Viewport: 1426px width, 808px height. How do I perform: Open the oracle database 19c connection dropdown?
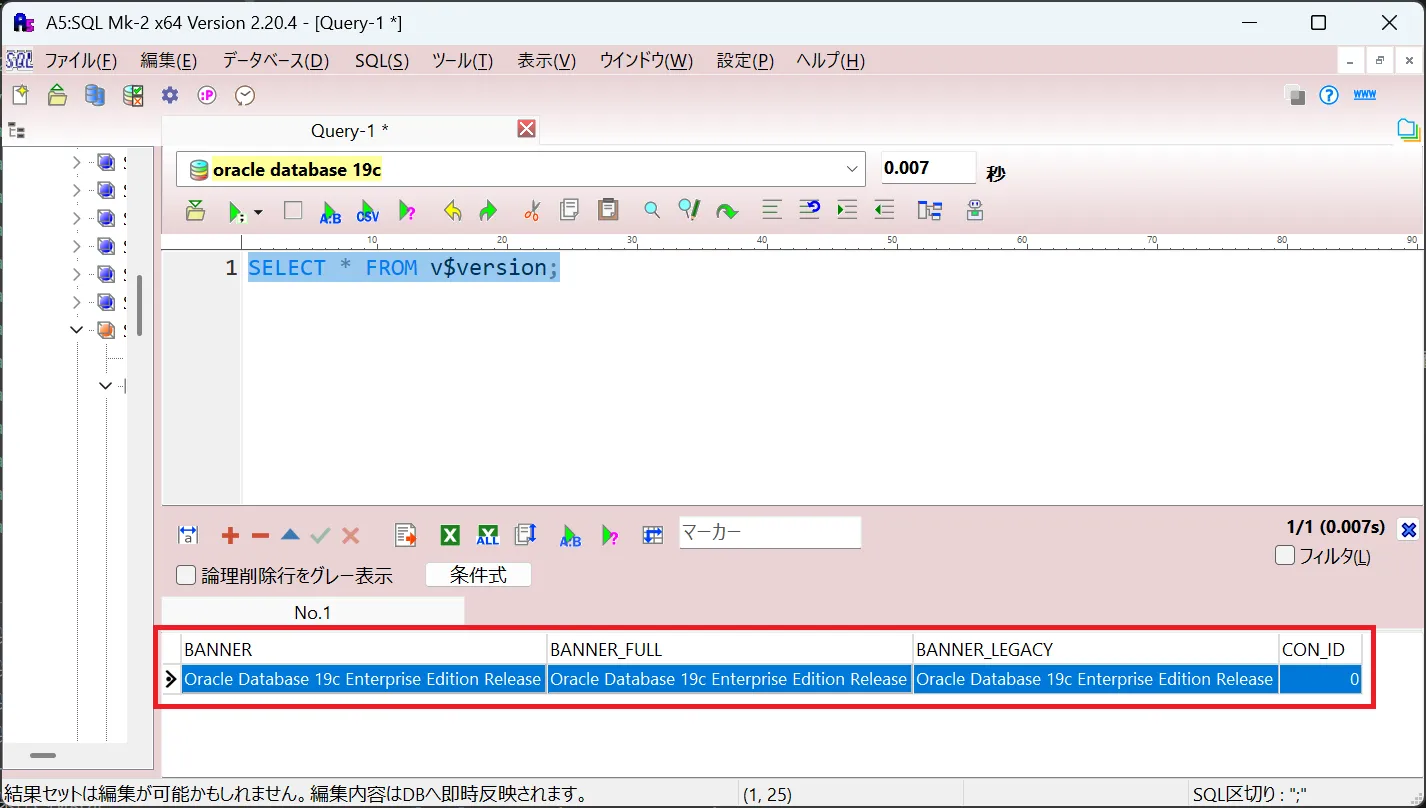tap(852, 169)
